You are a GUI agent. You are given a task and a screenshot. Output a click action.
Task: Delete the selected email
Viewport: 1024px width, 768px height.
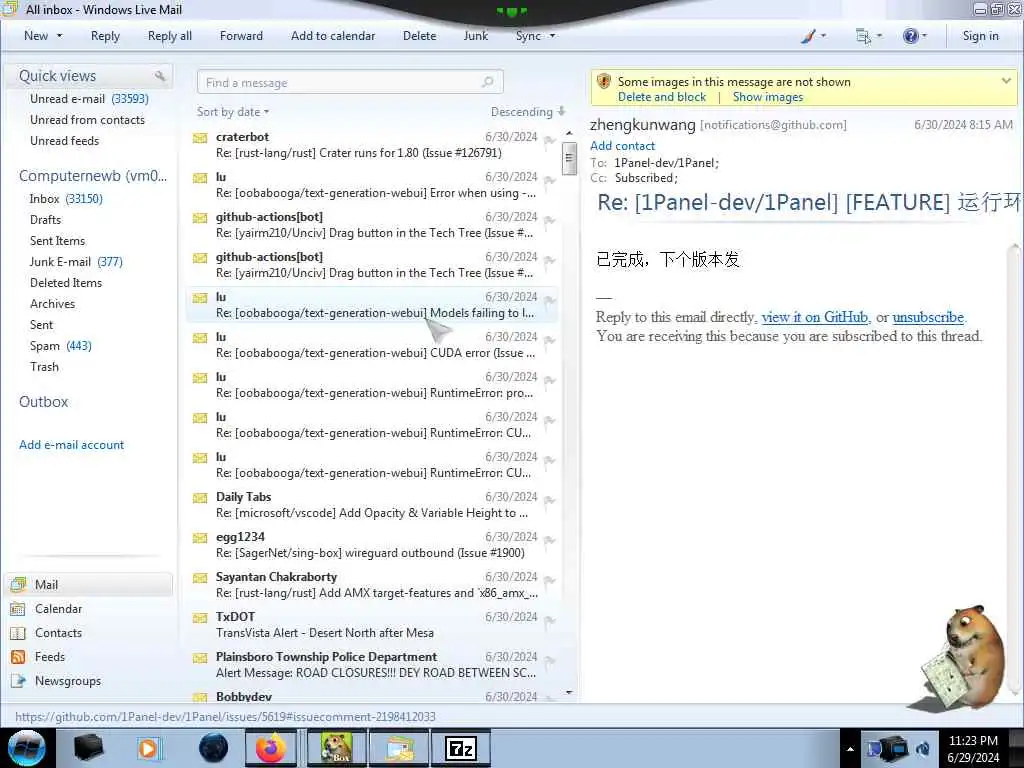(x=419, y=36)
